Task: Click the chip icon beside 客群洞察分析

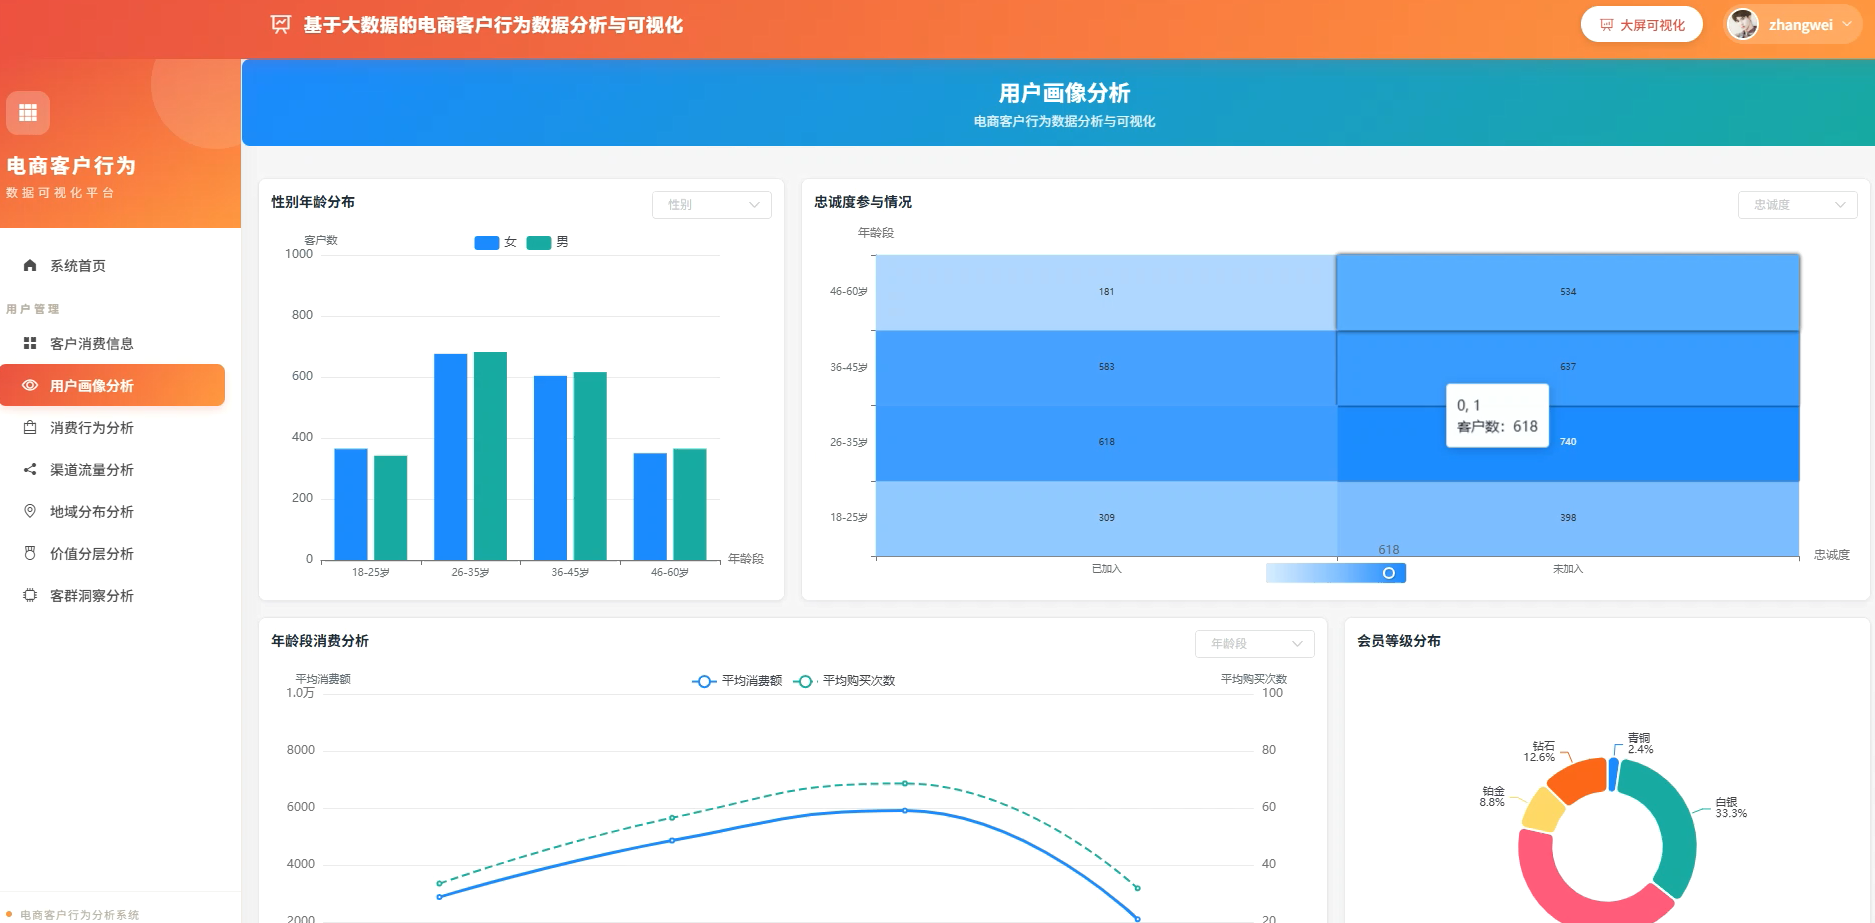Action: [x=30, y=595]
